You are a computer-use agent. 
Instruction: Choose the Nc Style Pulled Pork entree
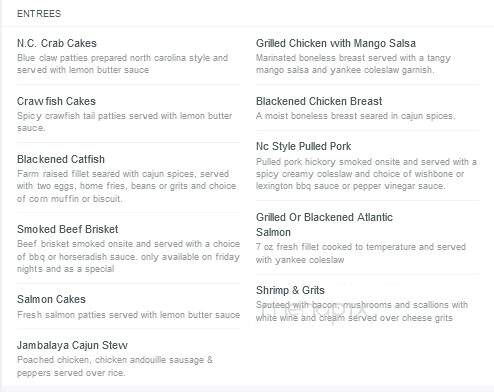(303, 146)
